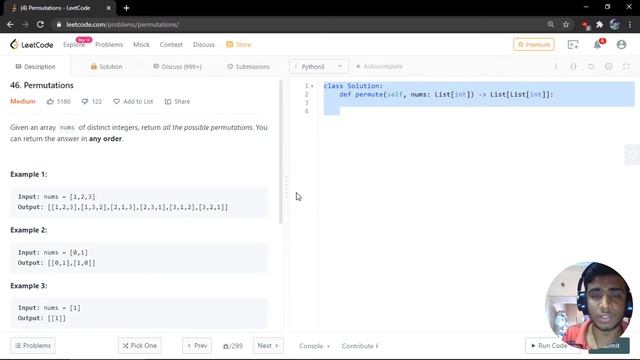Go to the Next problem
640x360 pixels.
coord(268,346)
